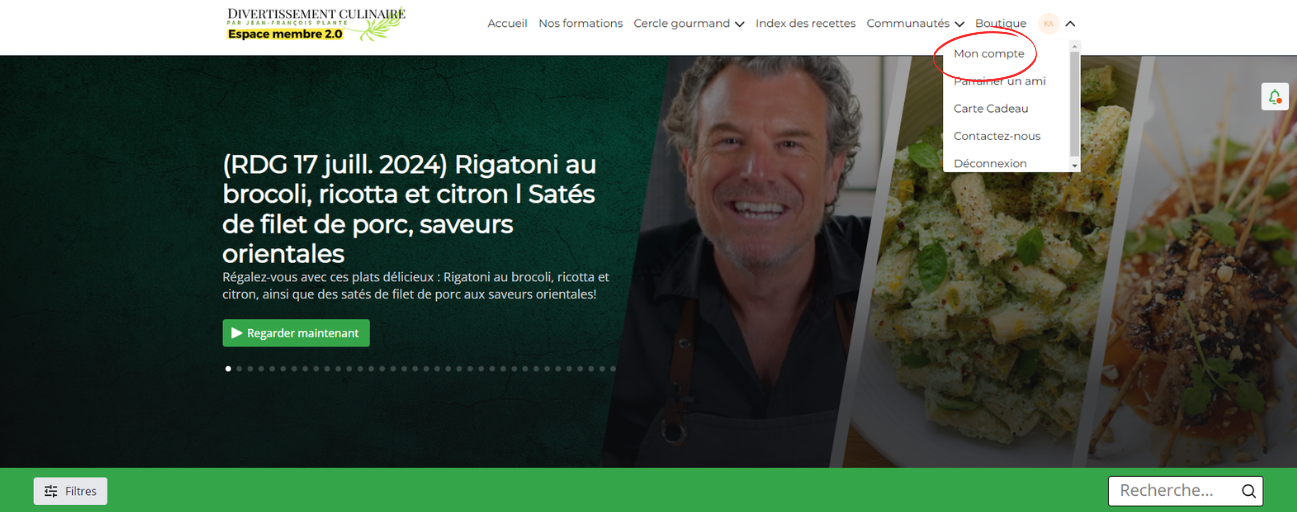
Task: Collapse the account menu chevron
Action: [x=1070, y=23]
